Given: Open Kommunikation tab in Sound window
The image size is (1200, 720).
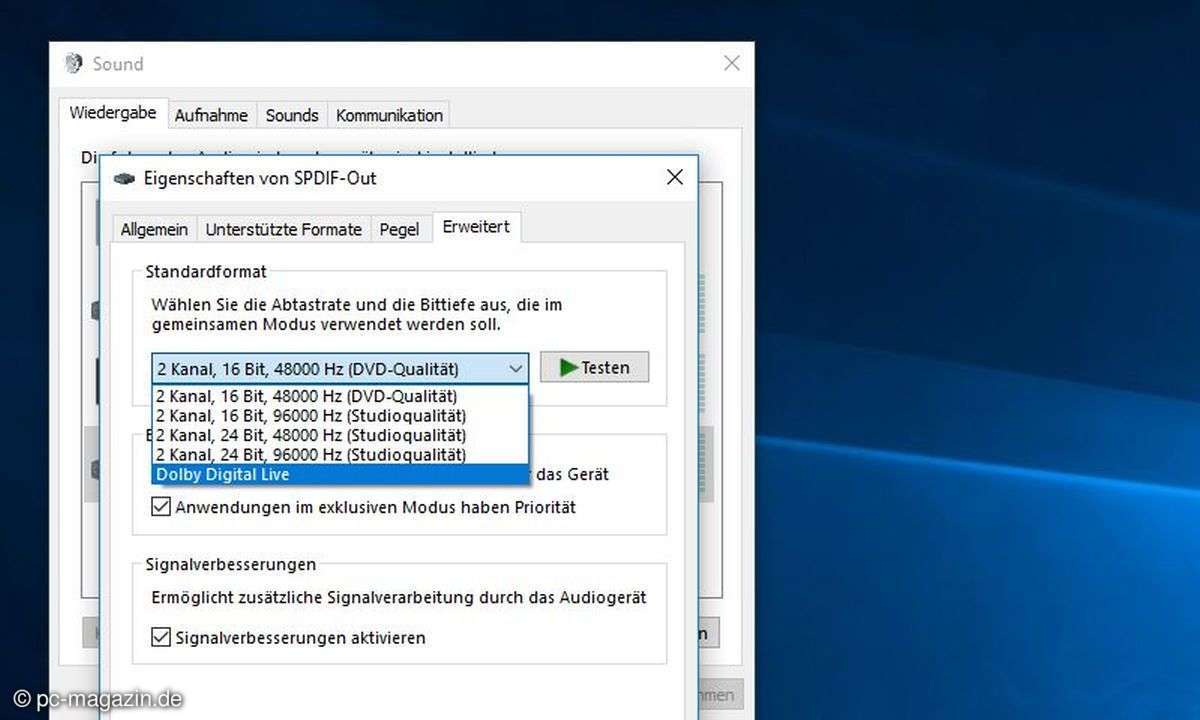Looking at the screenshot, I should pos(389,115).
